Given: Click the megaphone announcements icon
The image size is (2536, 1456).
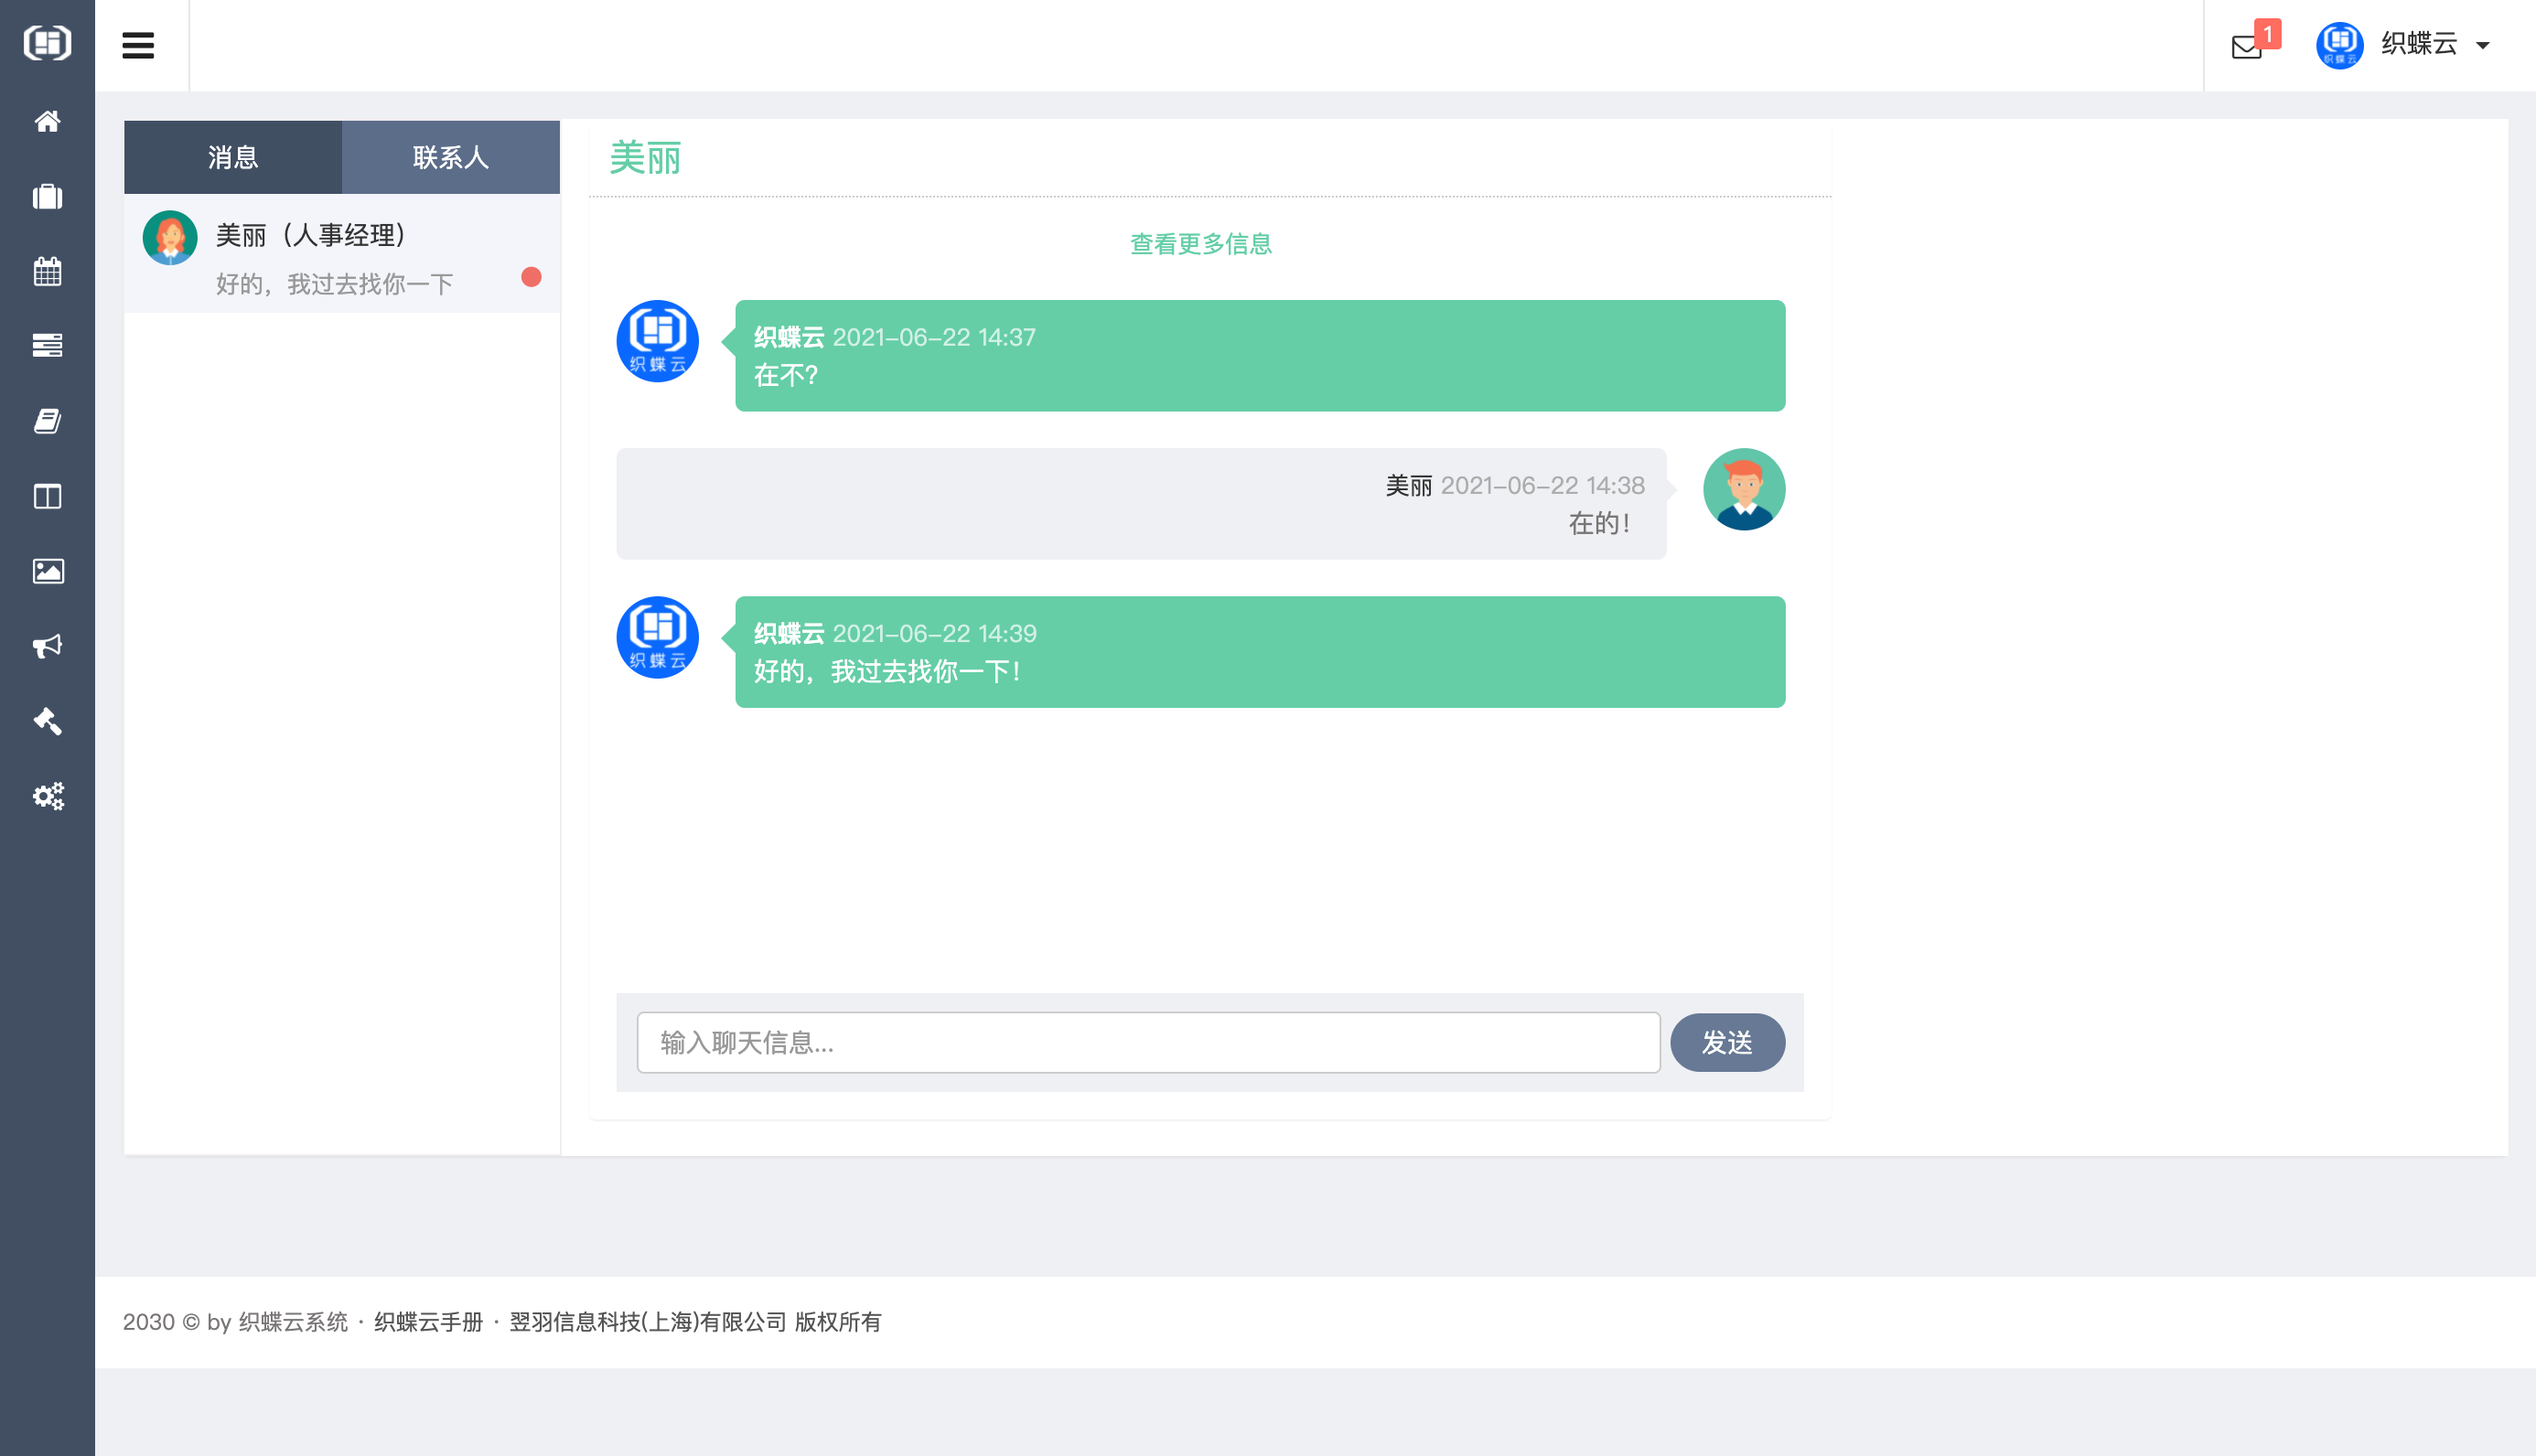Looking at the screenshot, I should click(x=47, y=646).
